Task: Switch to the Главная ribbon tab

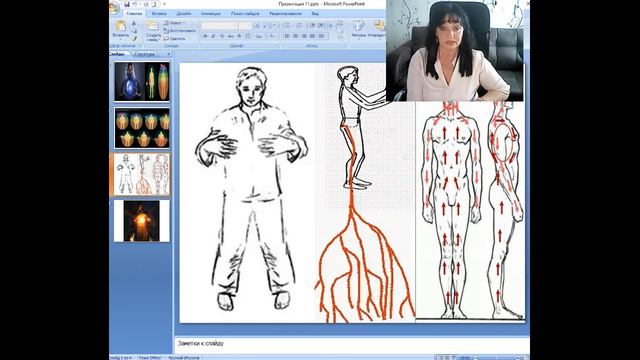Action: [134, 13]
